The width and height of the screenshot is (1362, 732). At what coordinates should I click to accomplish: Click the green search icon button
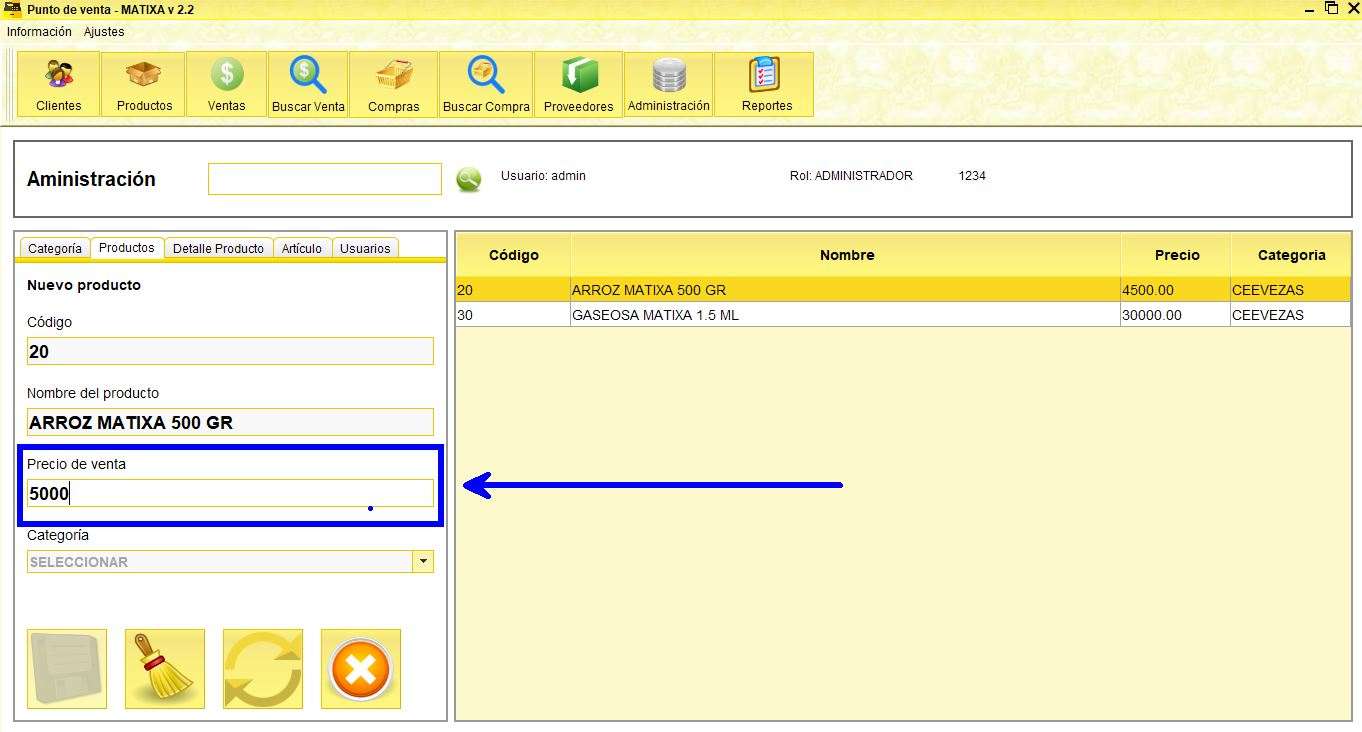pos(468,179)
